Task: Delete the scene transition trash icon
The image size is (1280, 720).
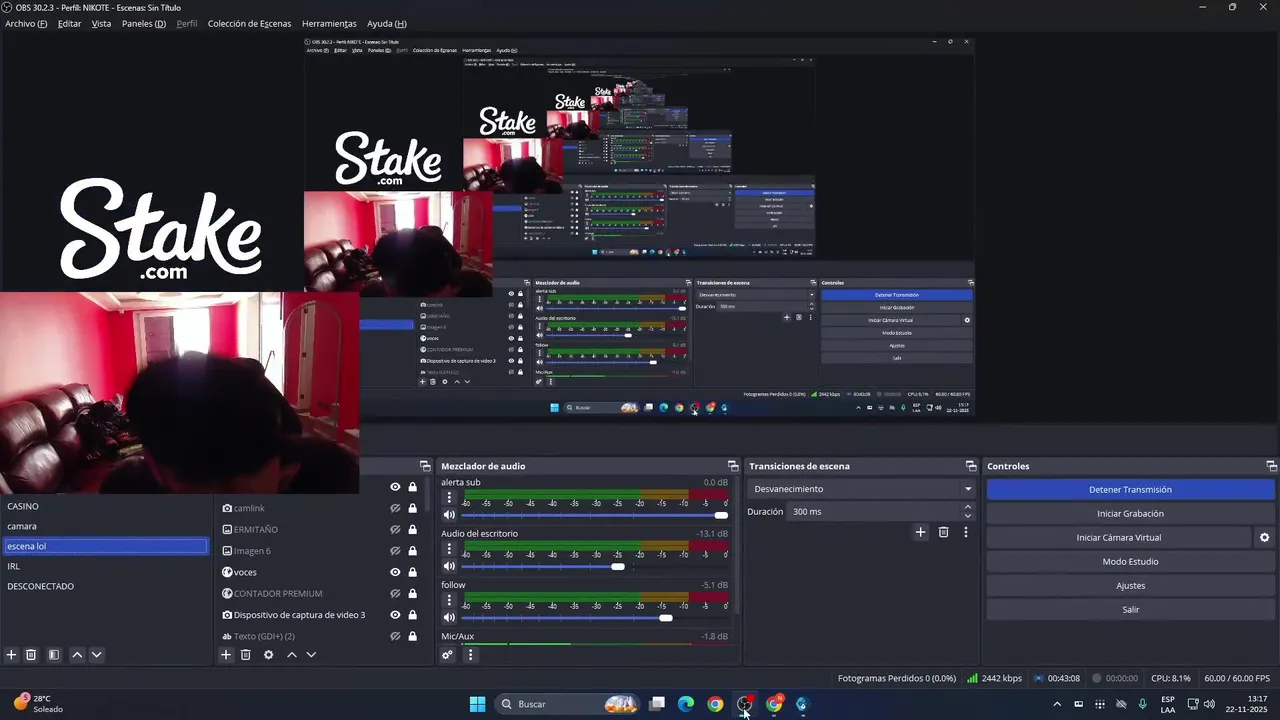Action: tap(943, 532)
